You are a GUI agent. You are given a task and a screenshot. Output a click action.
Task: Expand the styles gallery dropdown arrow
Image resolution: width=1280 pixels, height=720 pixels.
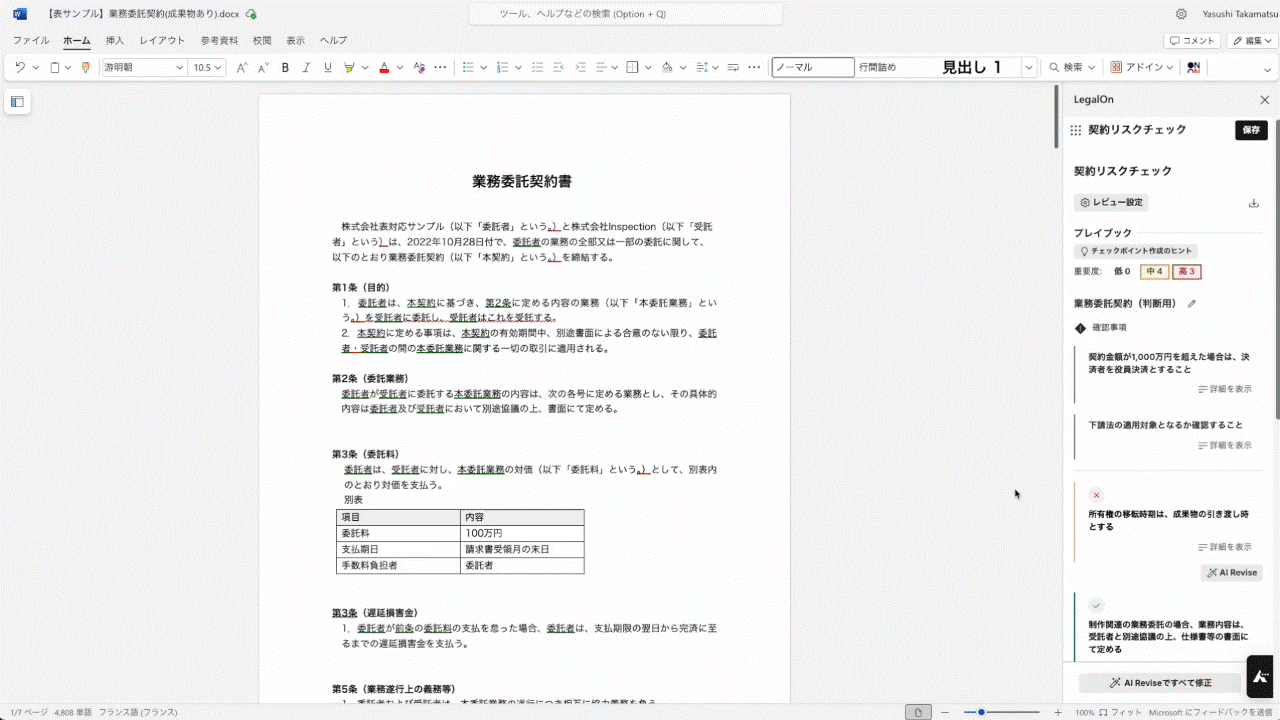[x=1028, y=68]
